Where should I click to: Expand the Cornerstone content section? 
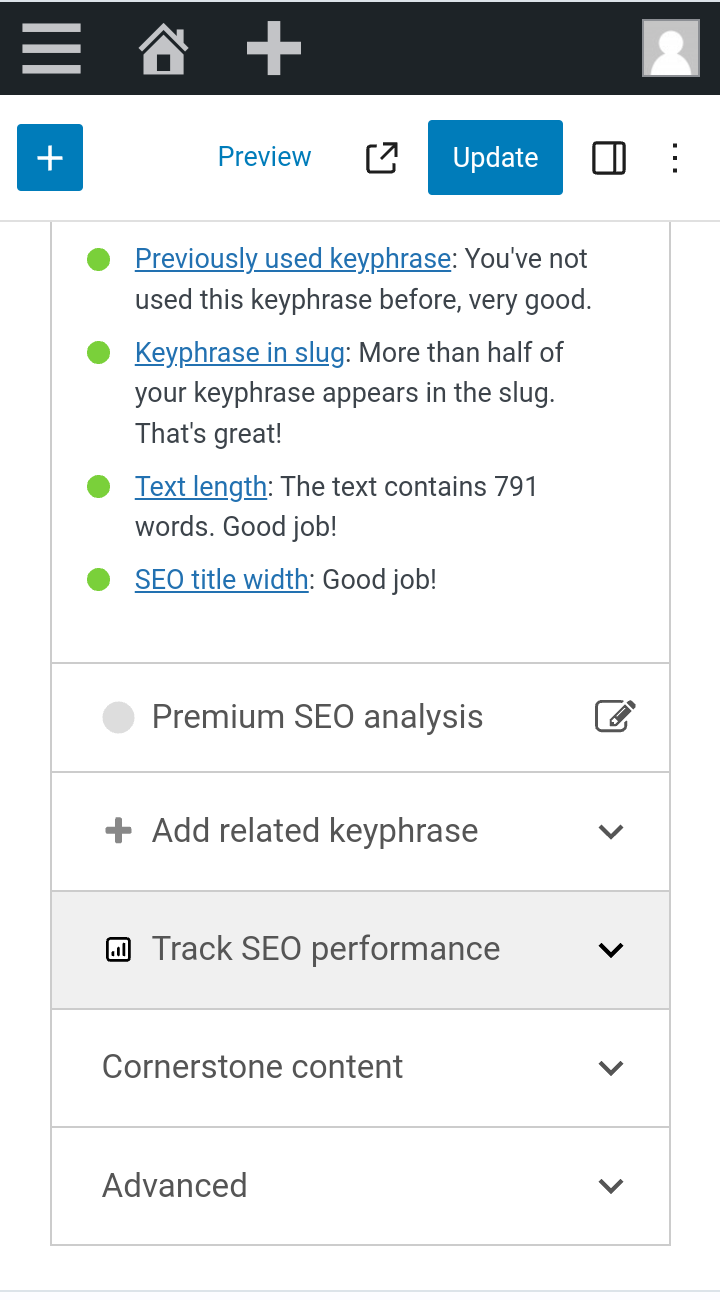point(360,1068)
